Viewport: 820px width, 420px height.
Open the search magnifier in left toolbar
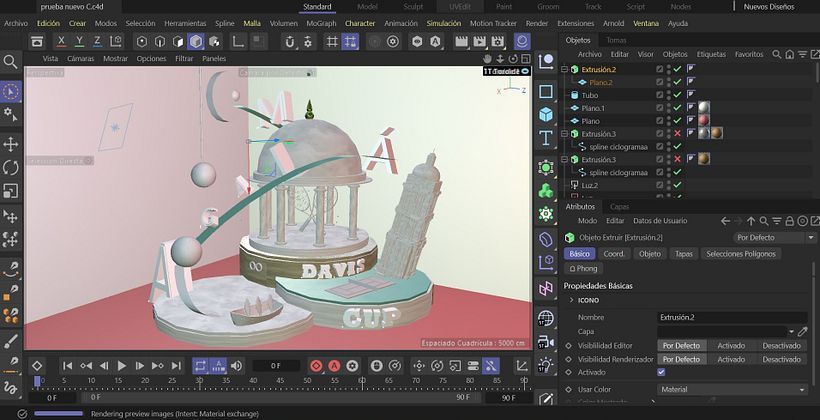click(x=10, y=62)
